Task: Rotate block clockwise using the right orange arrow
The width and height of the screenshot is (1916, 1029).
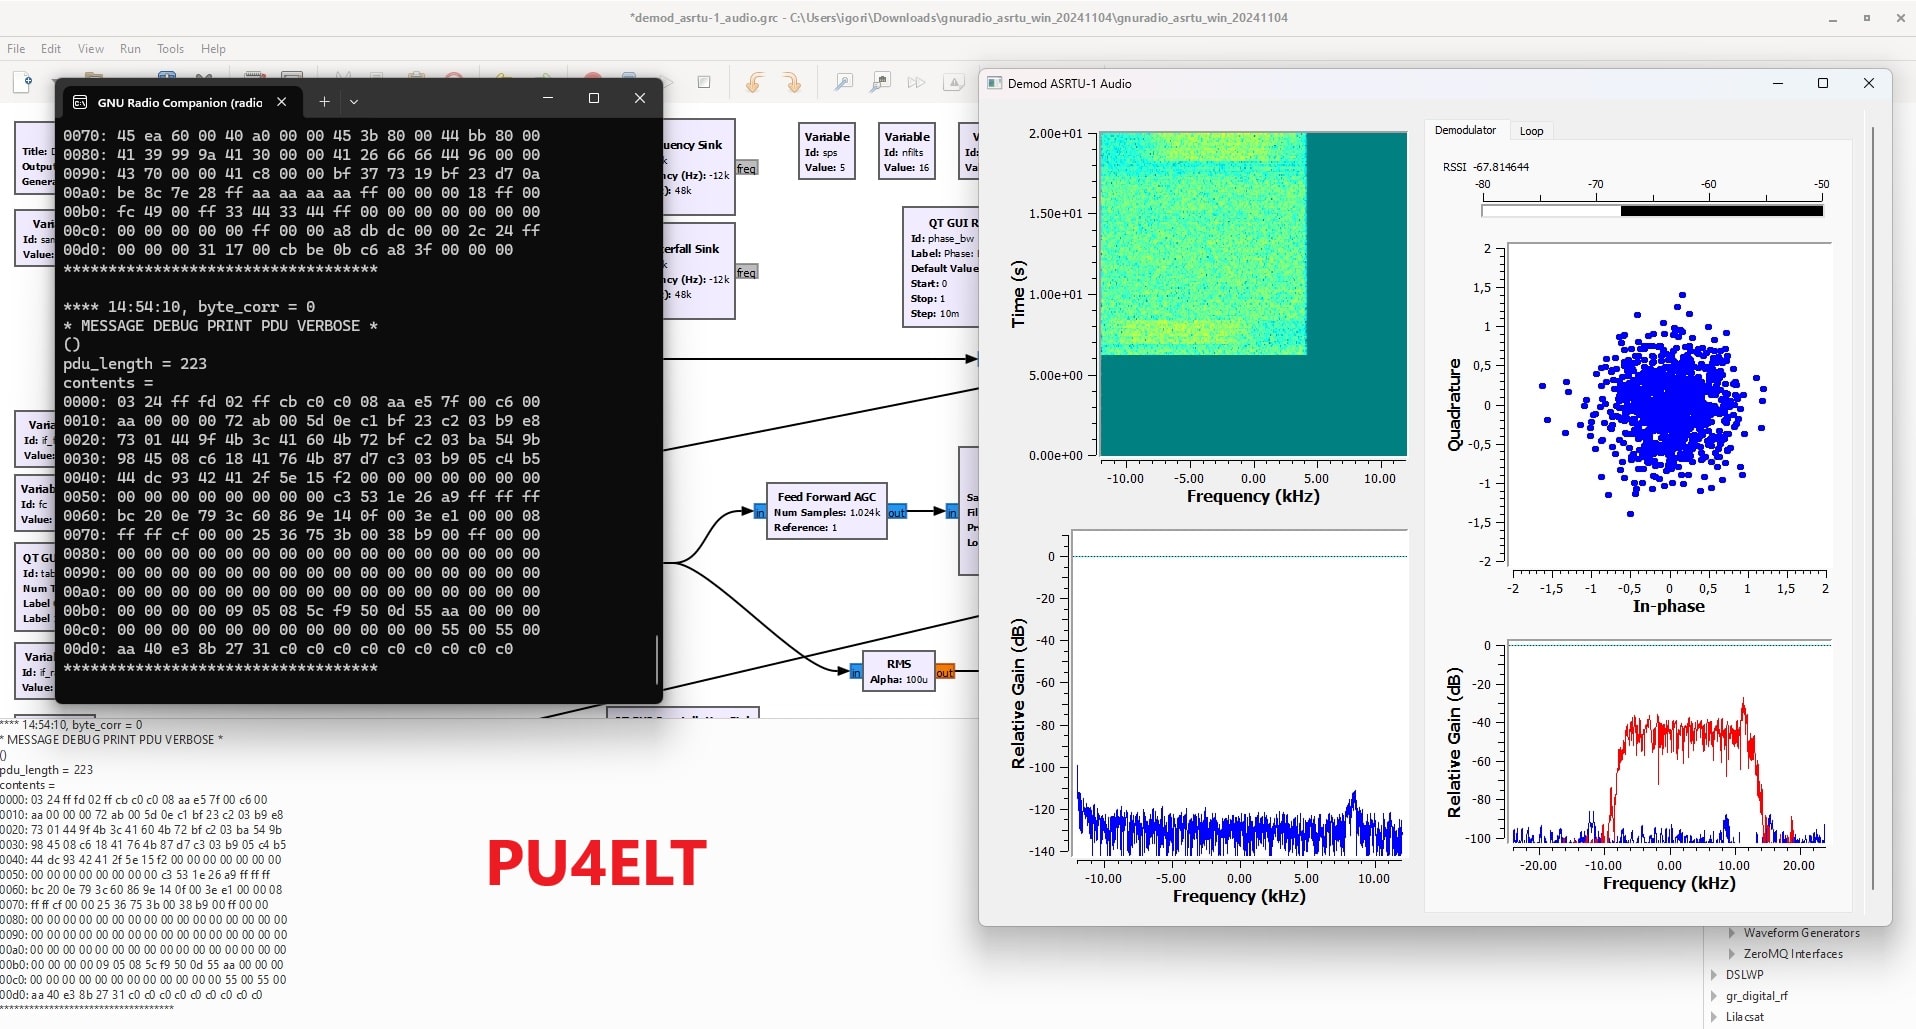Action: (x=792, y=82)
